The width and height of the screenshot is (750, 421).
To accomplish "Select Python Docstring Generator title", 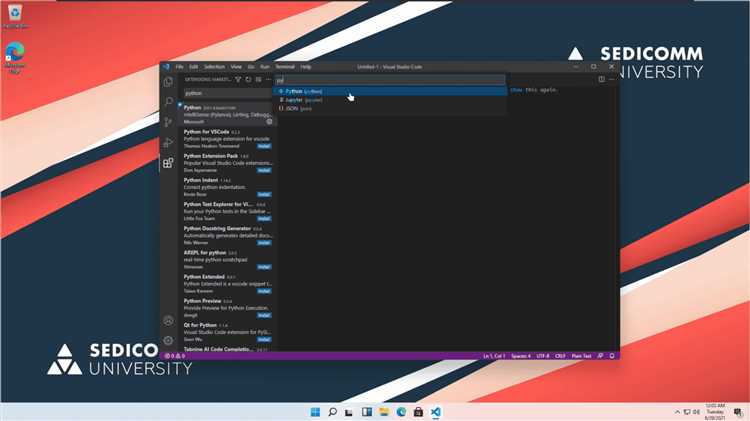I will coord(217,228).
